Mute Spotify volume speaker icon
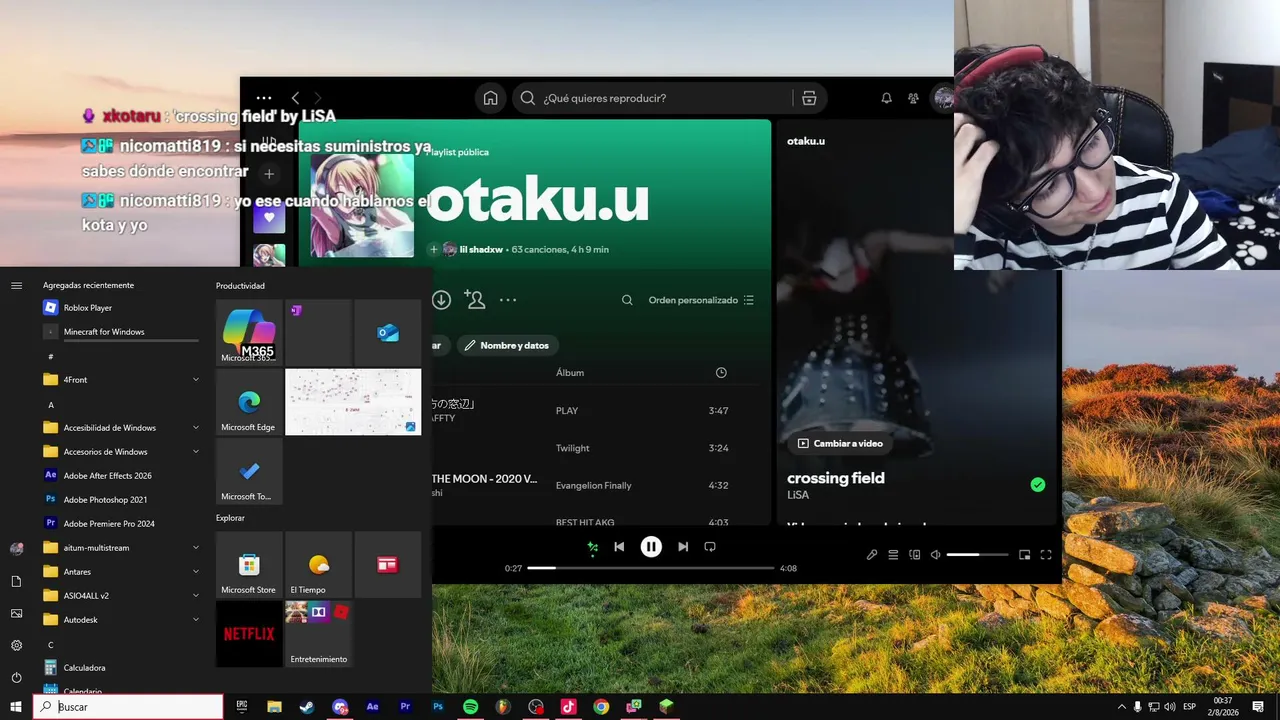This screenshot has width=1280, height=720. 936,555
